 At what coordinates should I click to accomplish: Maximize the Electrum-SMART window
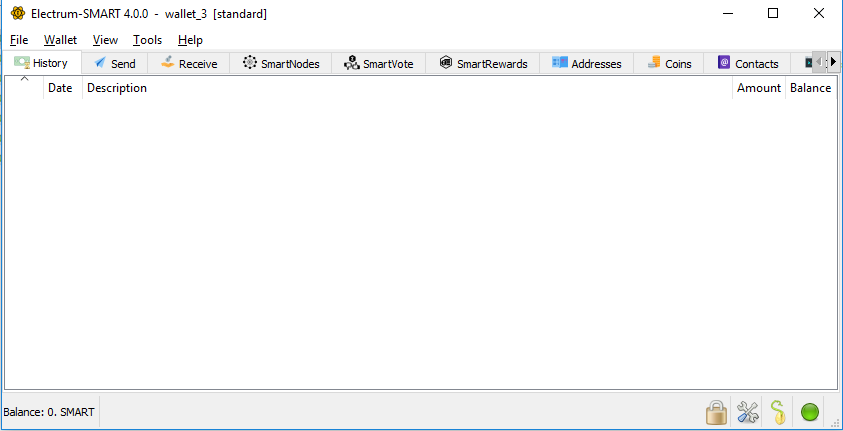(x=773, y=13)
